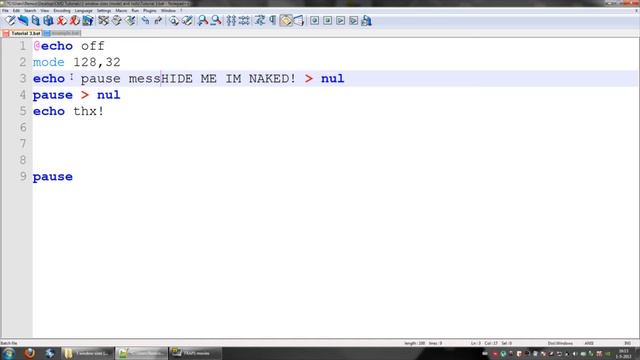
Task: Paste clipboard using the Paste icon
Action: 130,20
